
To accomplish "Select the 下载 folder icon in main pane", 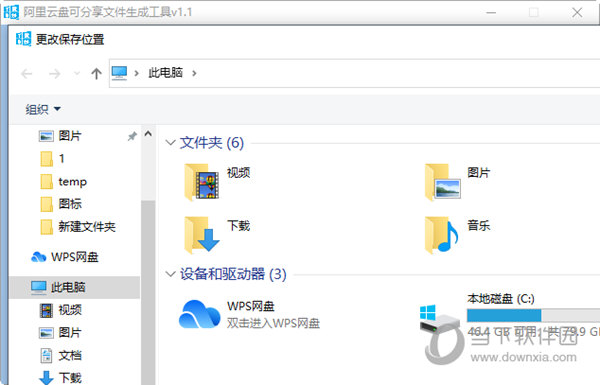I will [202, 235].
